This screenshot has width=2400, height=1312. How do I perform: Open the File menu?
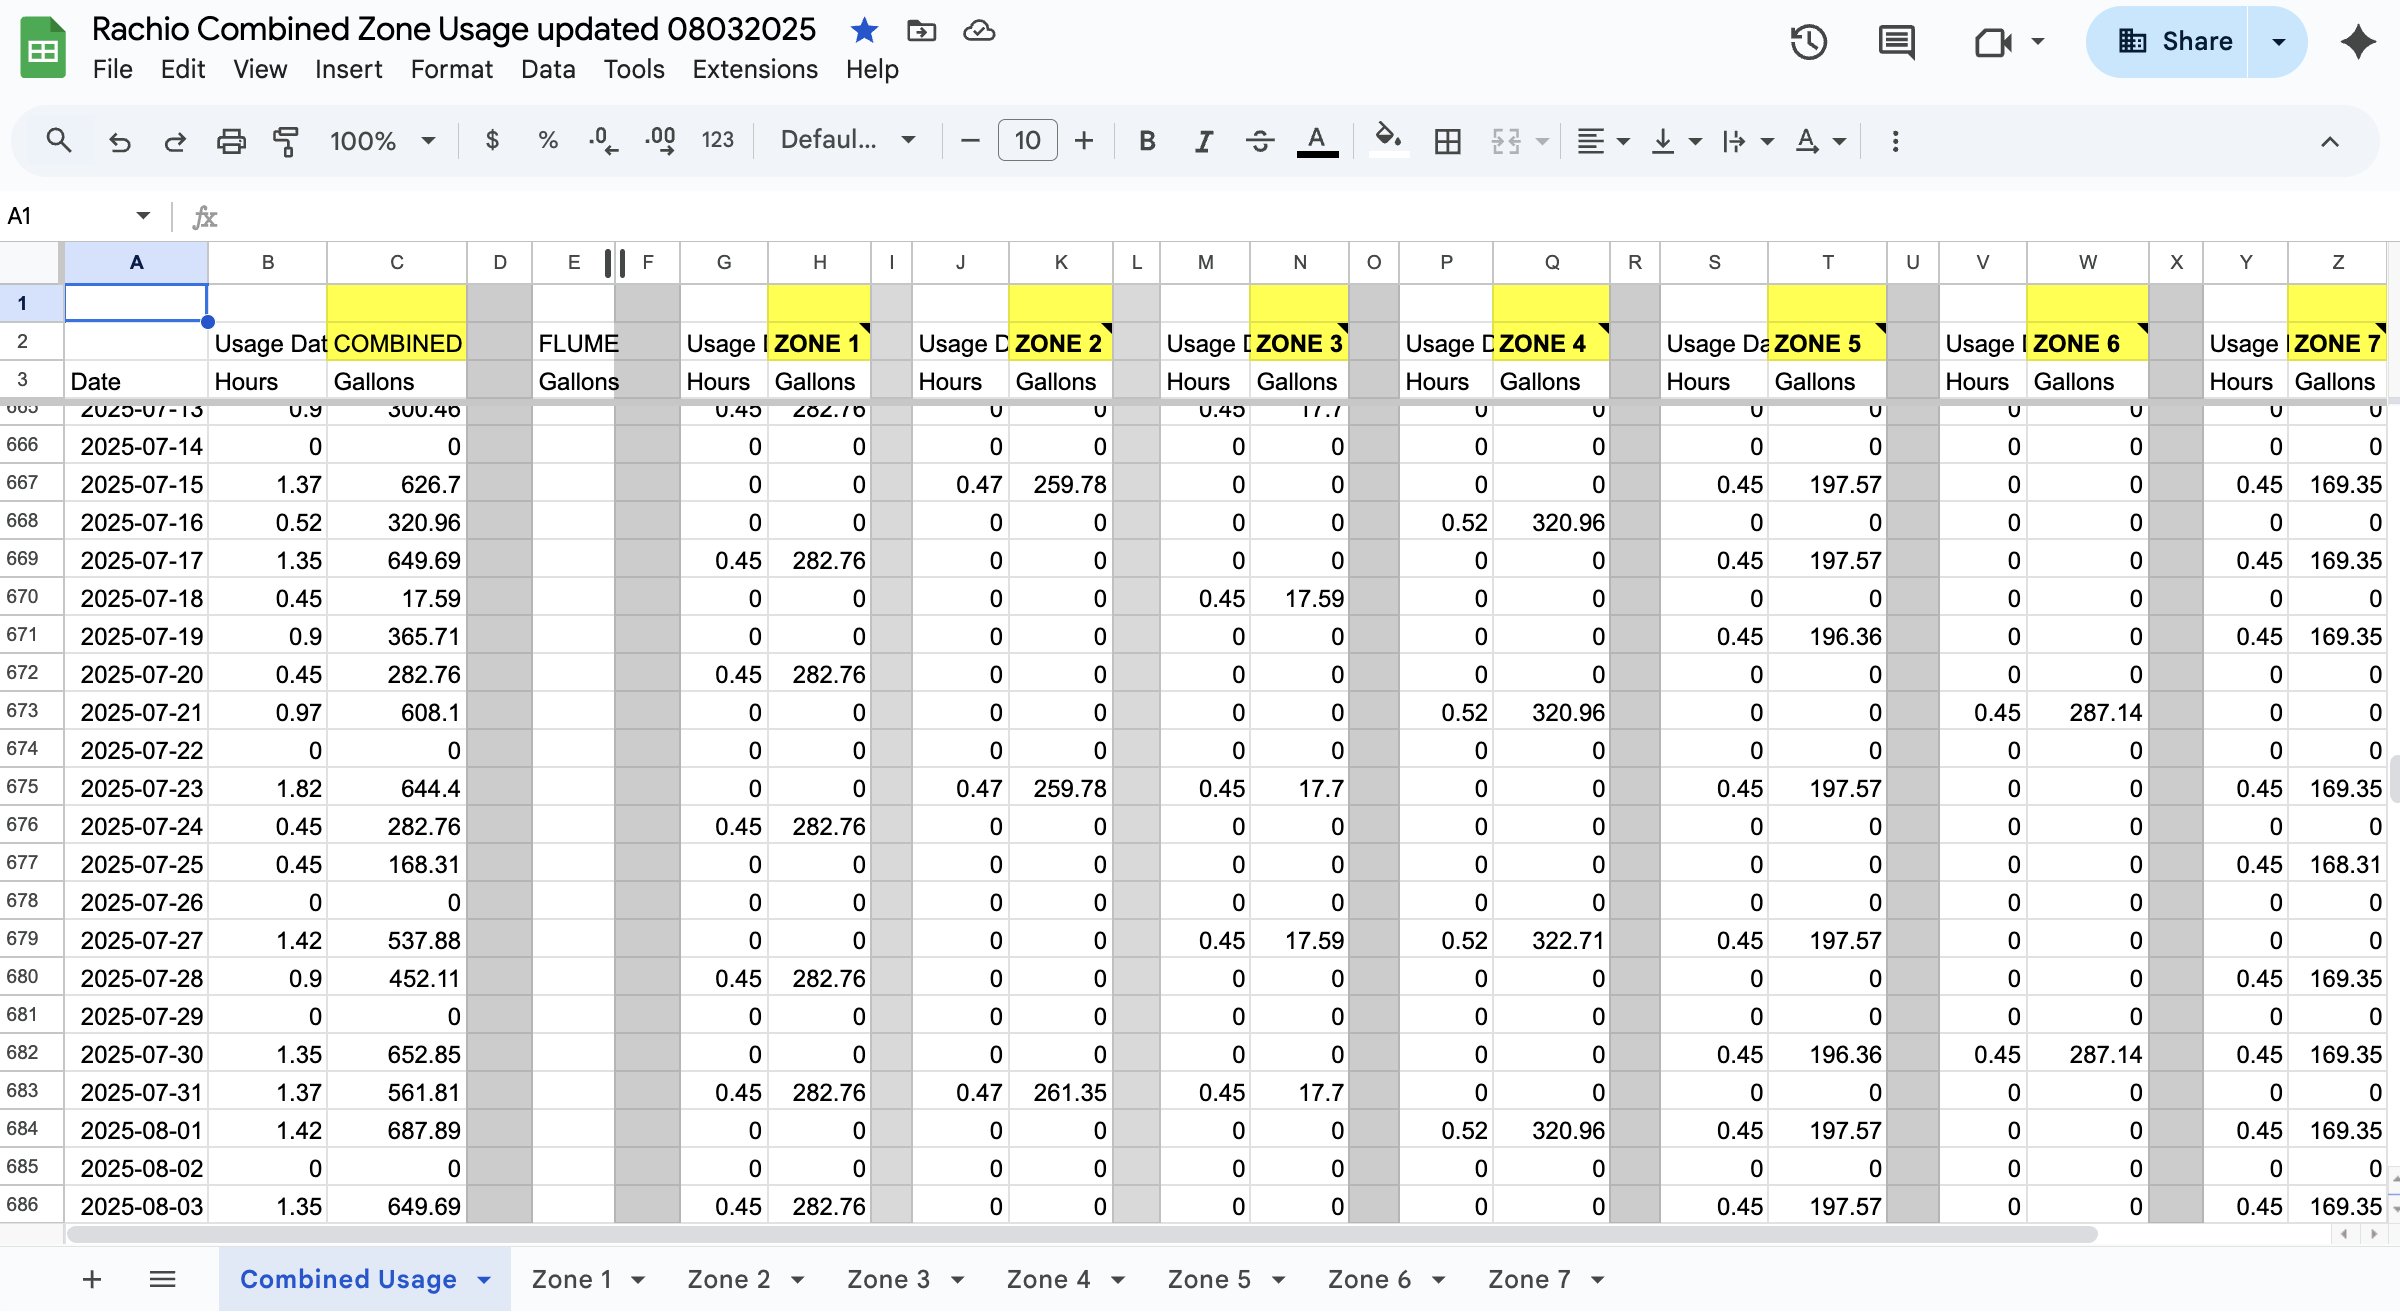[113, 69]
